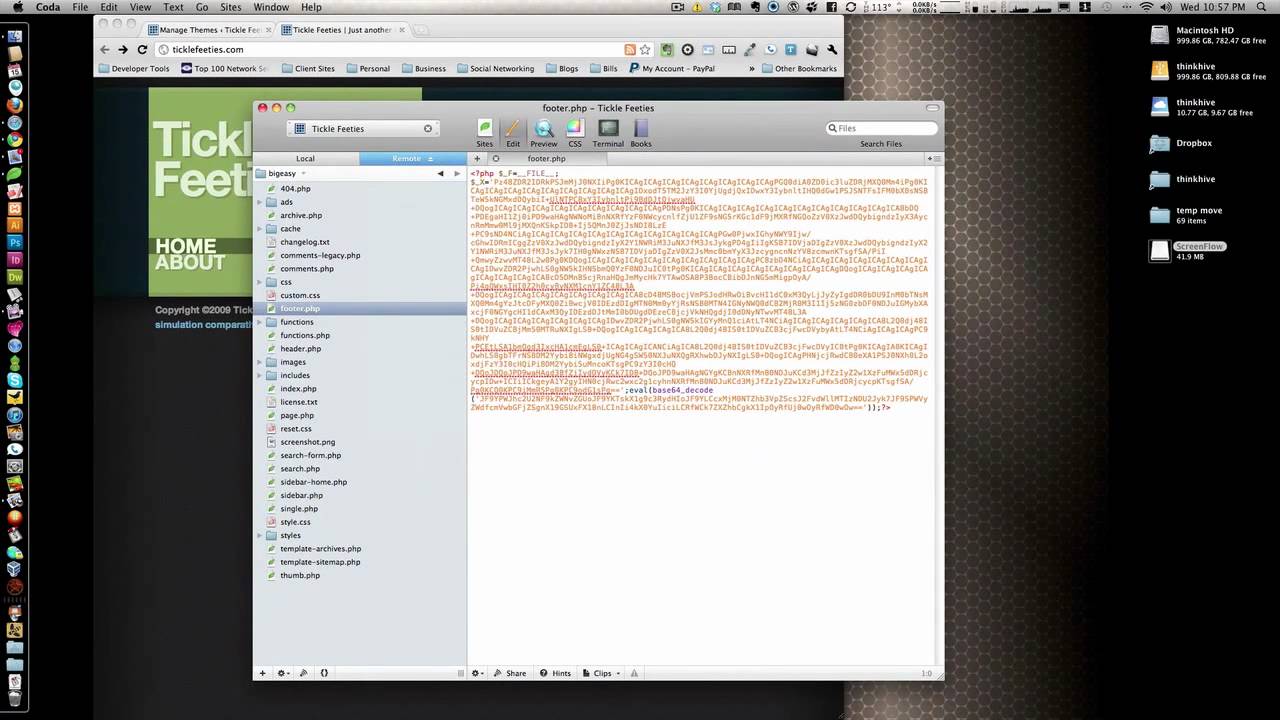Expand the ads folder
This screenshot has height=720, width=1280.
[260, 202]
